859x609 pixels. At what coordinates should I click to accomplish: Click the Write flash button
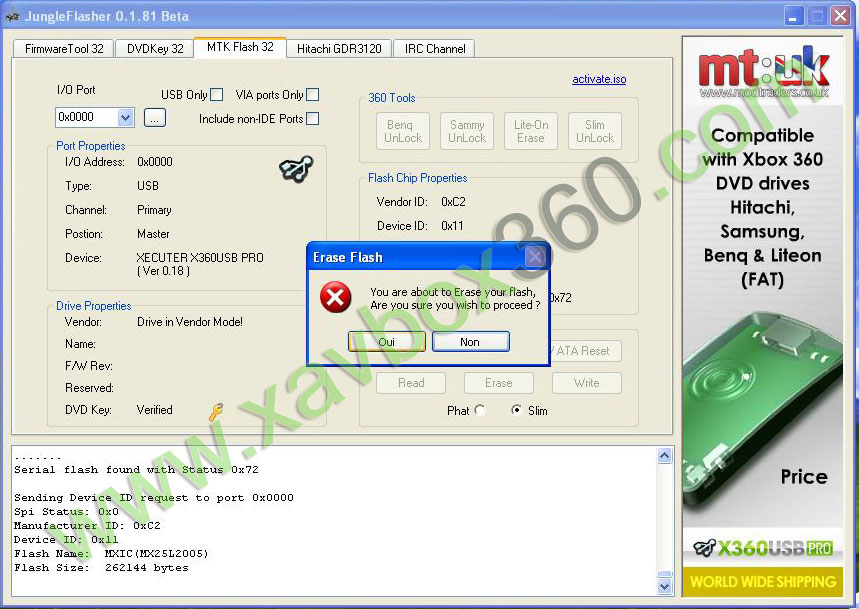[x=587, y=383]
